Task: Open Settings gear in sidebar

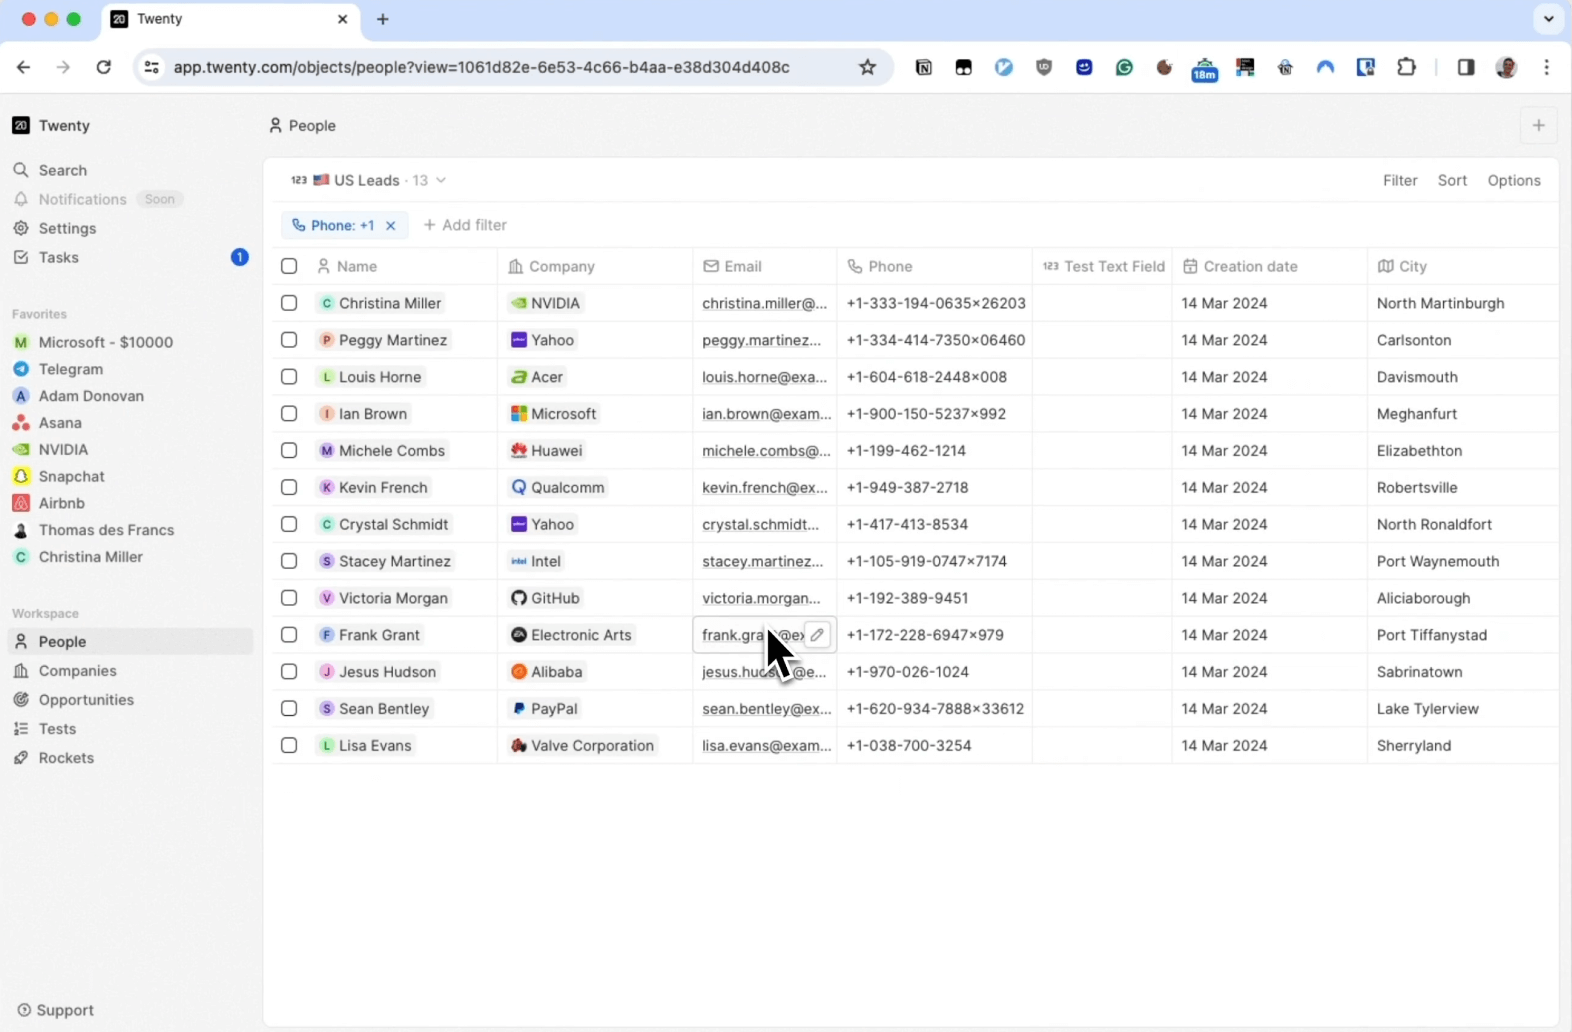Action: click(20, 228)
